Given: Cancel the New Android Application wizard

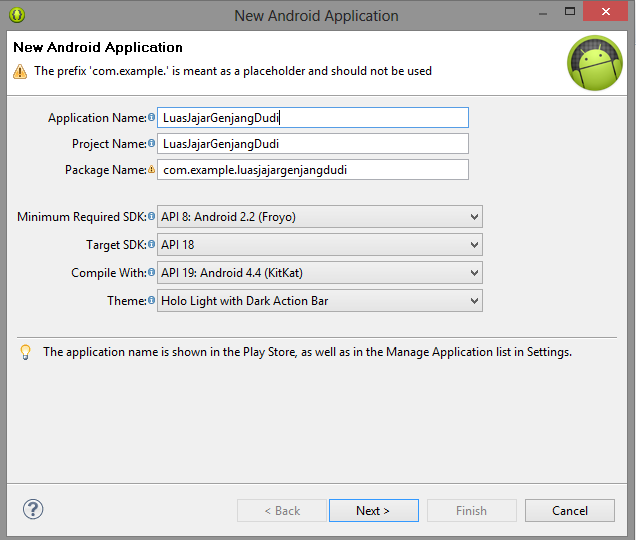Looking at the screenshot, I should (570, 511).
